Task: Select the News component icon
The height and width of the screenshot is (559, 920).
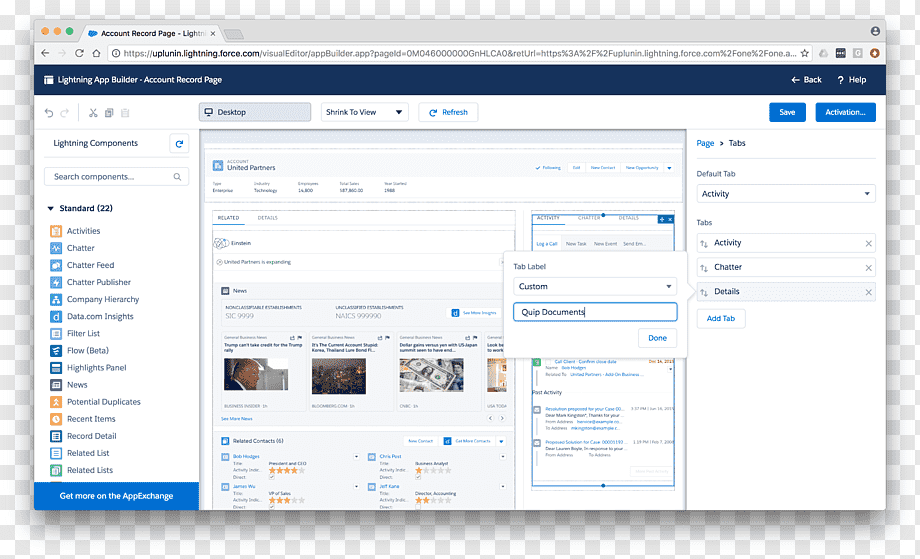Action: [x=56, y=385]
